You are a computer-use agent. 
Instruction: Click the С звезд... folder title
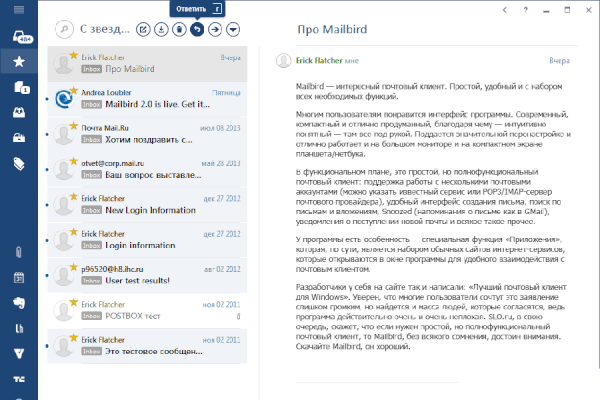click(104, 29)
